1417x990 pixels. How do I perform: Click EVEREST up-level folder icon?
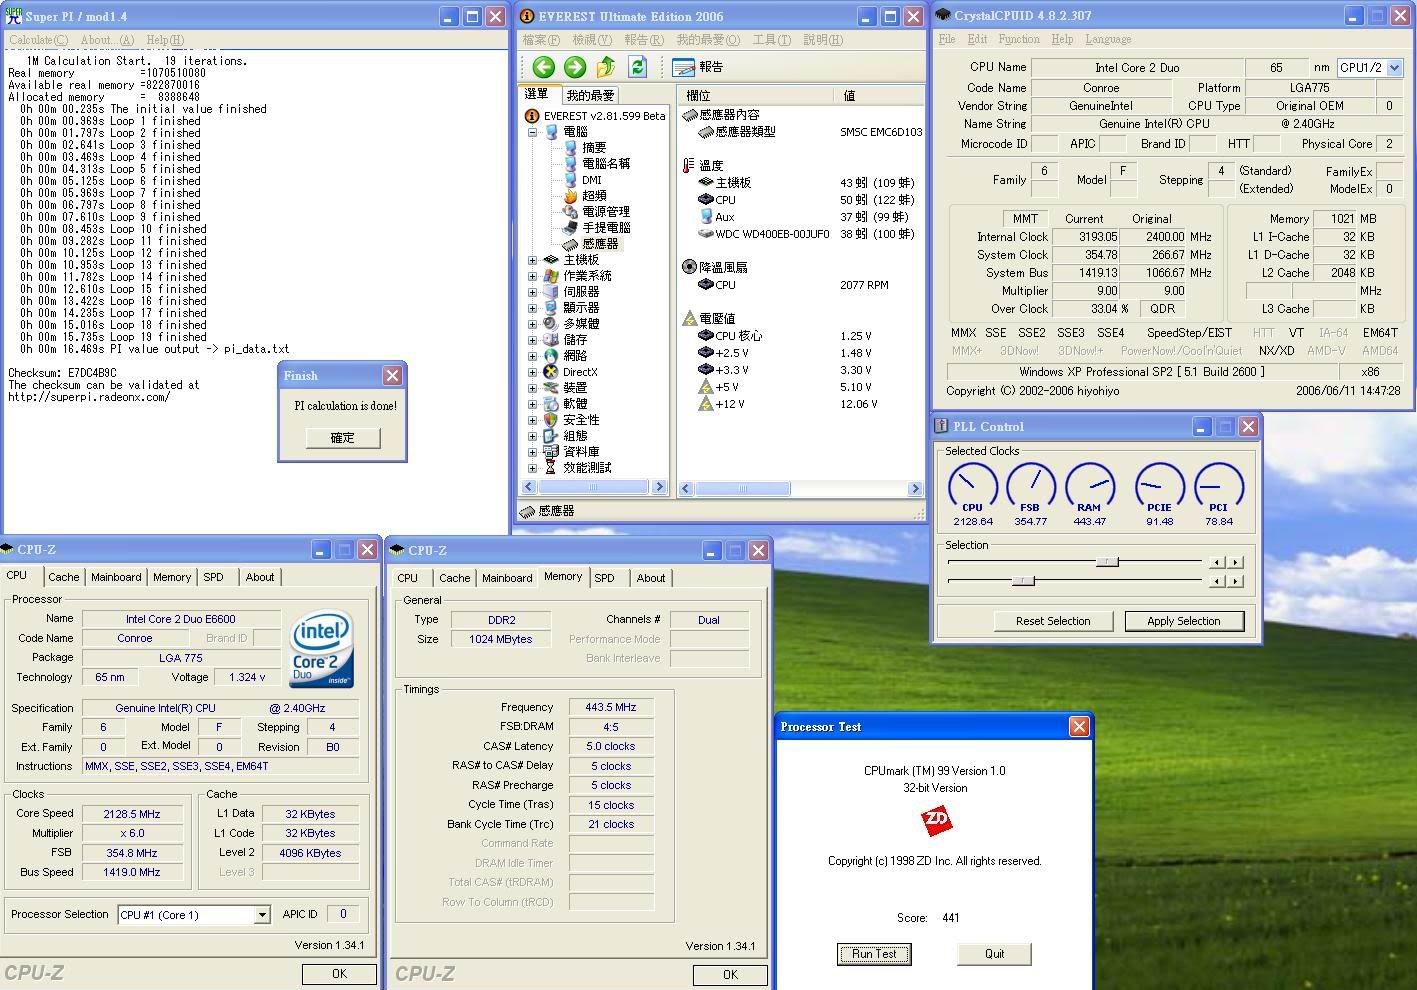(606, 67)
